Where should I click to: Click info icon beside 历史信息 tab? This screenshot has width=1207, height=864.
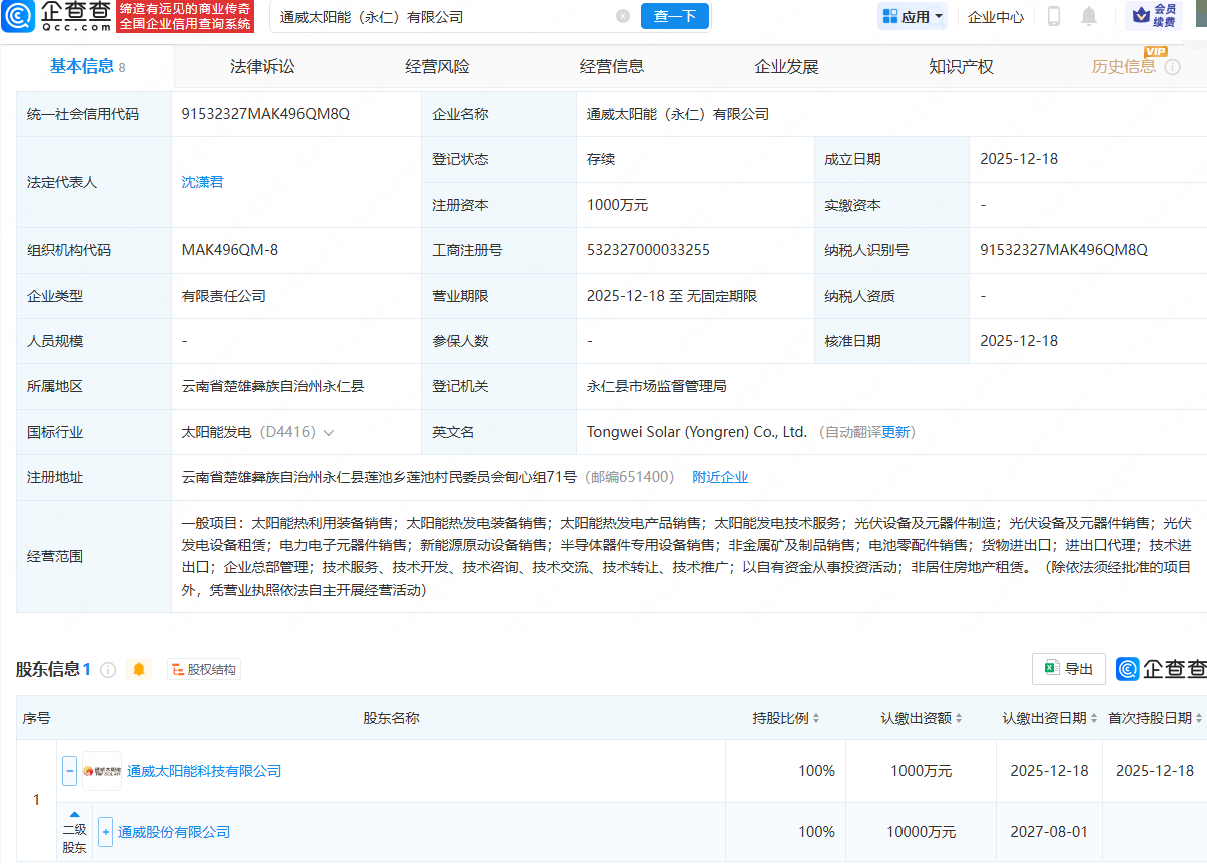(x=1173, y=67)
